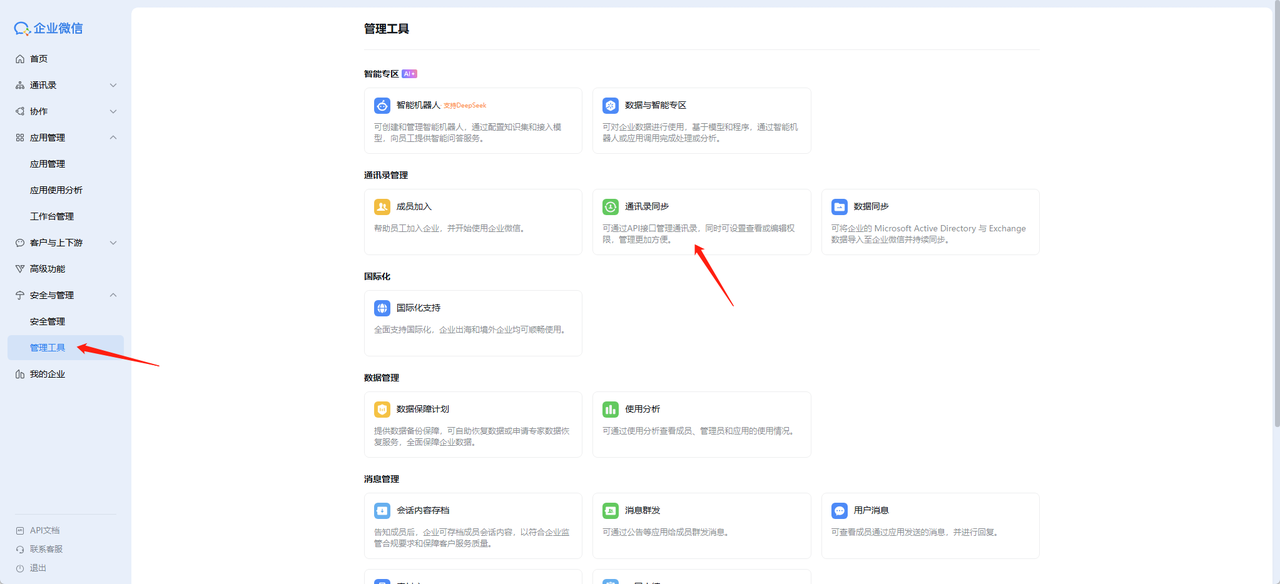Click the 通讯录管理 section heading
Viewport: 1280px width, 584px height.
pos(386,175)
